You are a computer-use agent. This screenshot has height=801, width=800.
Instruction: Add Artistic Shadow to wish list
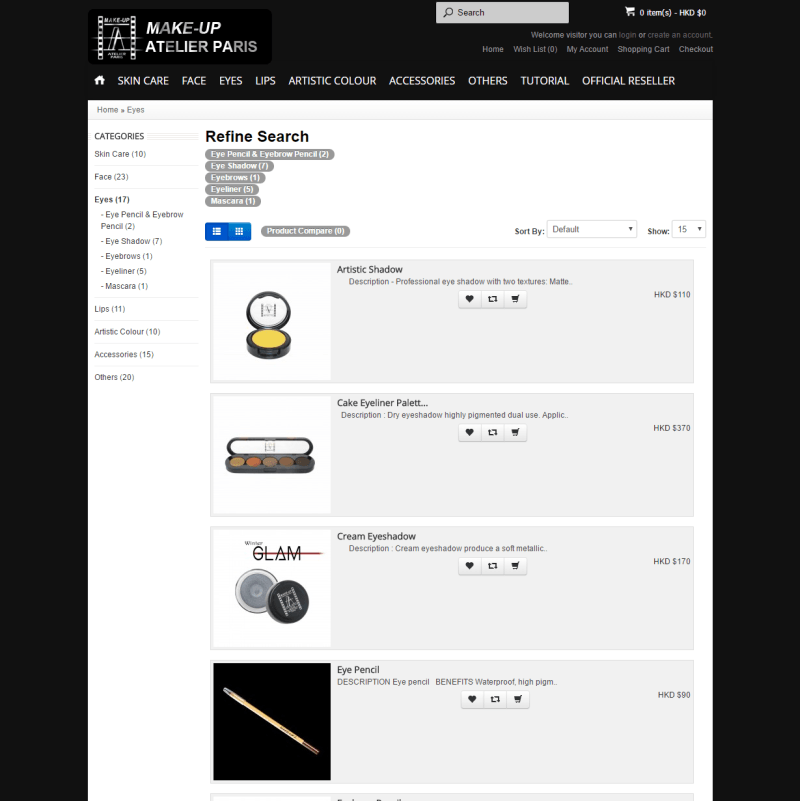(x=469, y=299)
